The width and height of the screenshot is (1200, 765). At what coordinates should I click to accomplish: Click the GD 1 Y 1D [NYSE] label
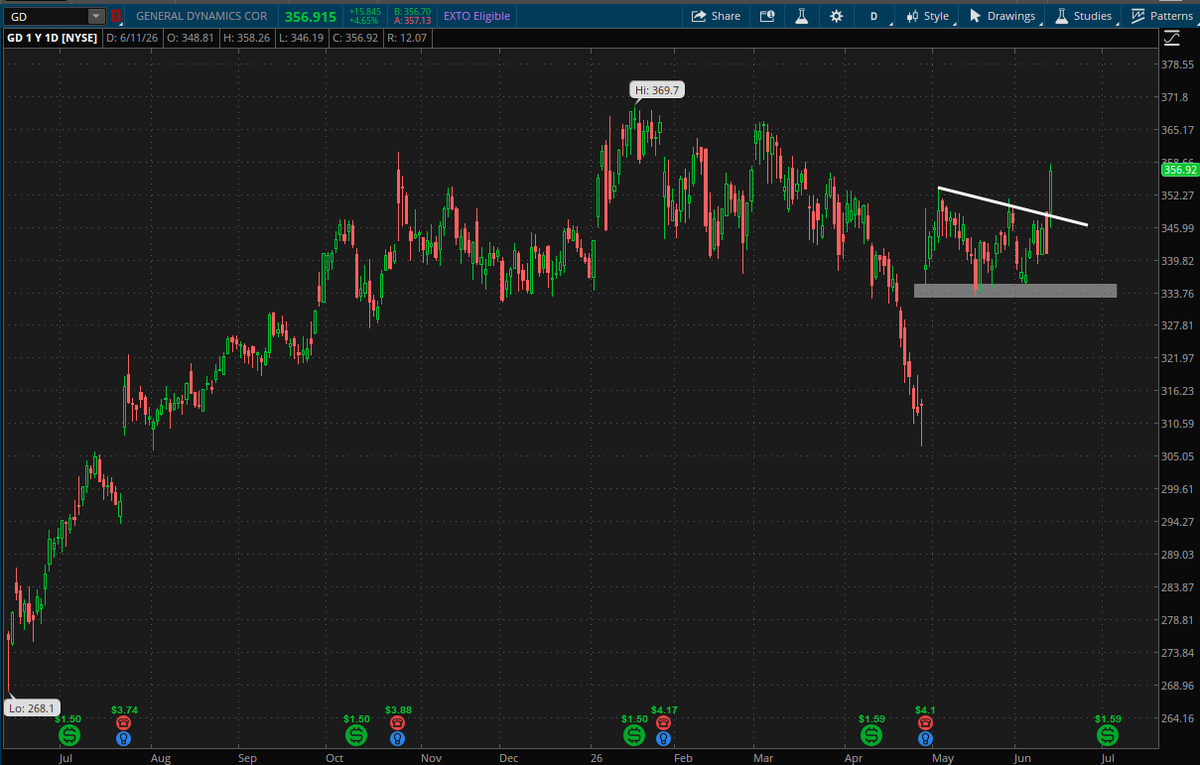click(52, 38)
